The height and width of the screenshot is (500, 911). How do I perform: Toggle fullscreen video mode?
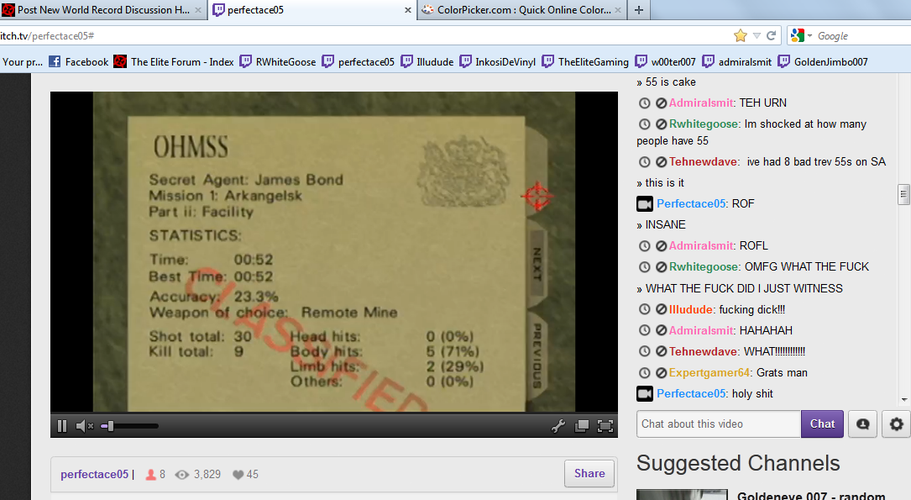604,426
